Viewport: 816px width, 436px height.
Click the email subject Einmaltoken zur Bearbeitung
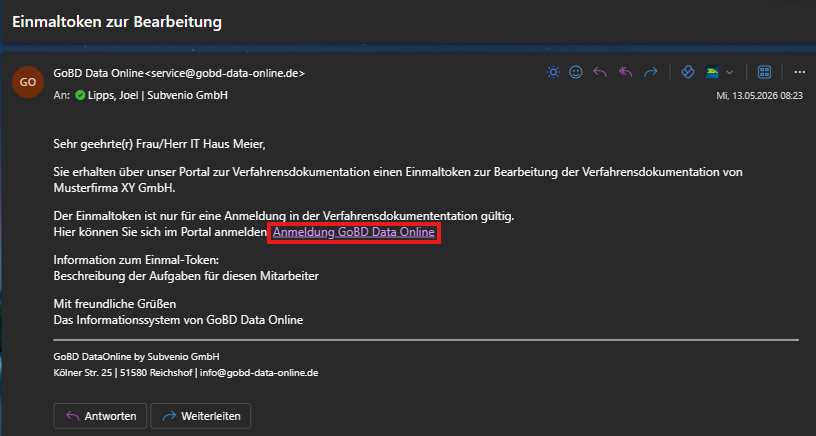pyautogui.click(x=117, y=22)
